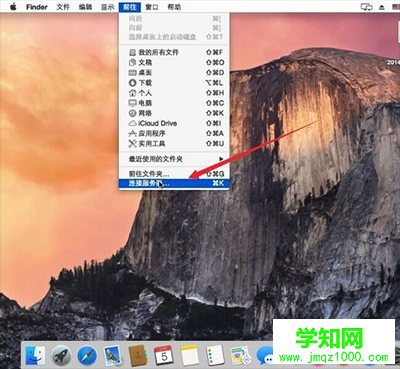
Task: Choose the greyed-out 向后 entry
Action: [x=174, y=19]
